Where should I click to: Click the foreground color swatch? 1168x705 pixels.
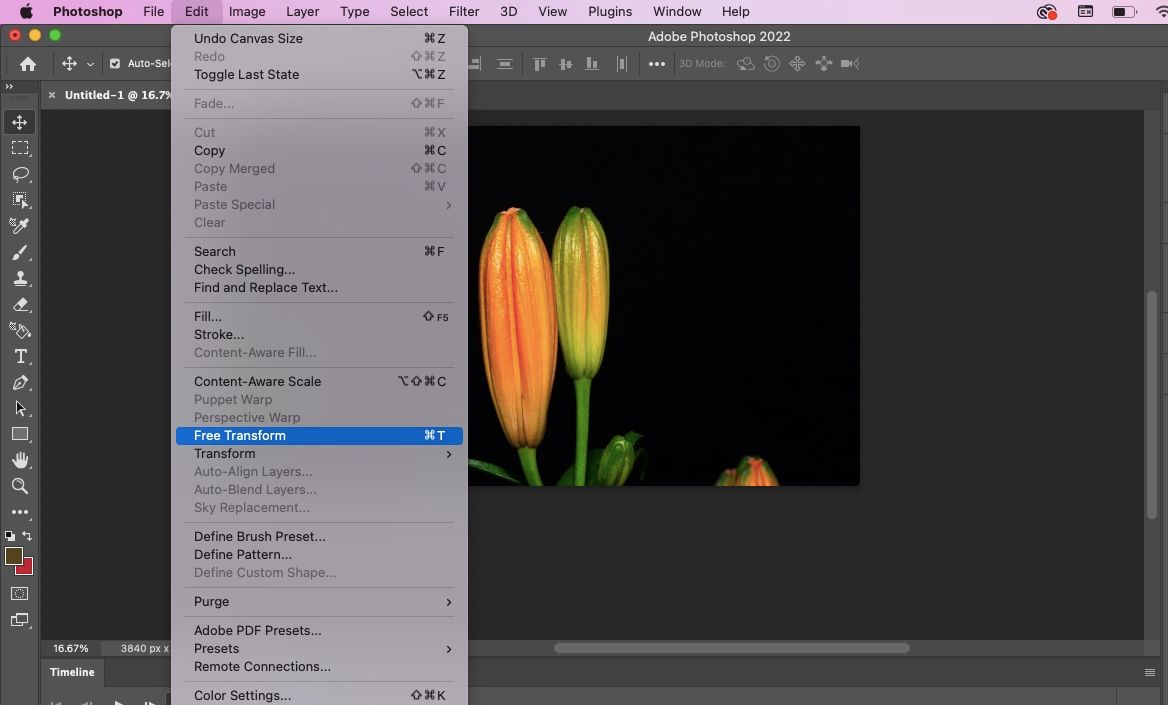[x=14, y=557]
